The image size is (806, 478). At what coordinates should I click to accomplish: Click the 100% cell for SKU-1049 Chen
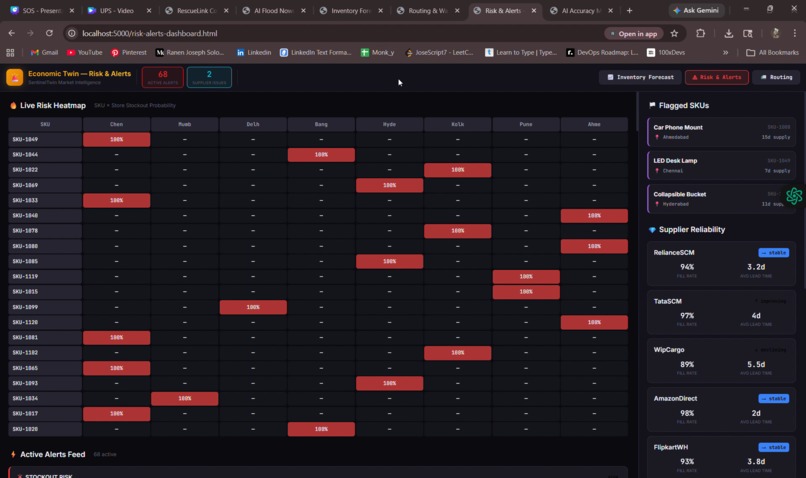point(117,139)
